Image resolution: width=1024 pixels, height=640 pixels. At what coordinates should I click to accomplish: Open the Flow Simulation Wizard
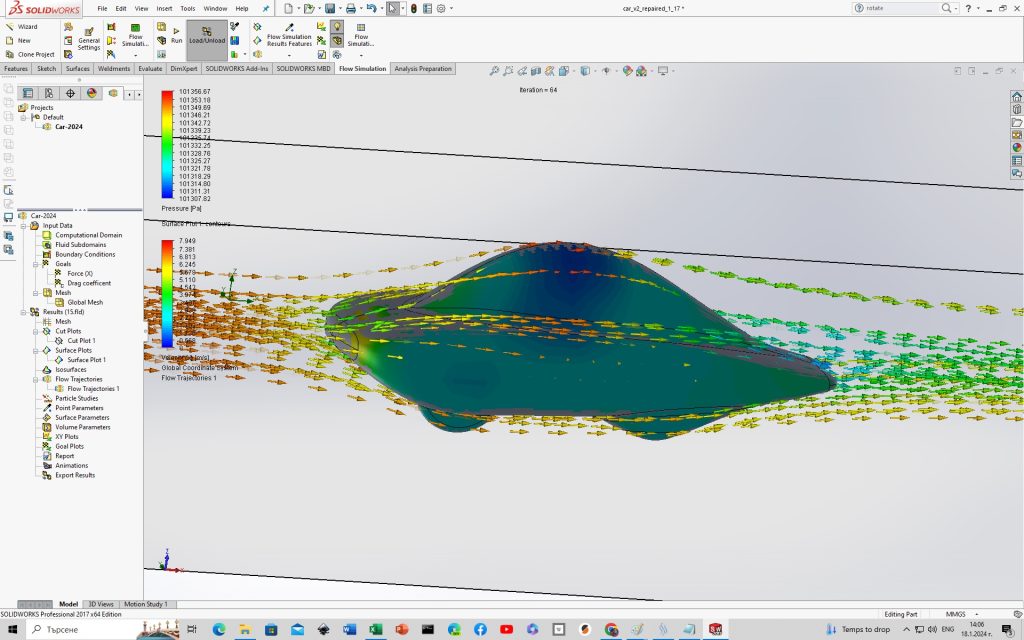click(x=22, y=27)
